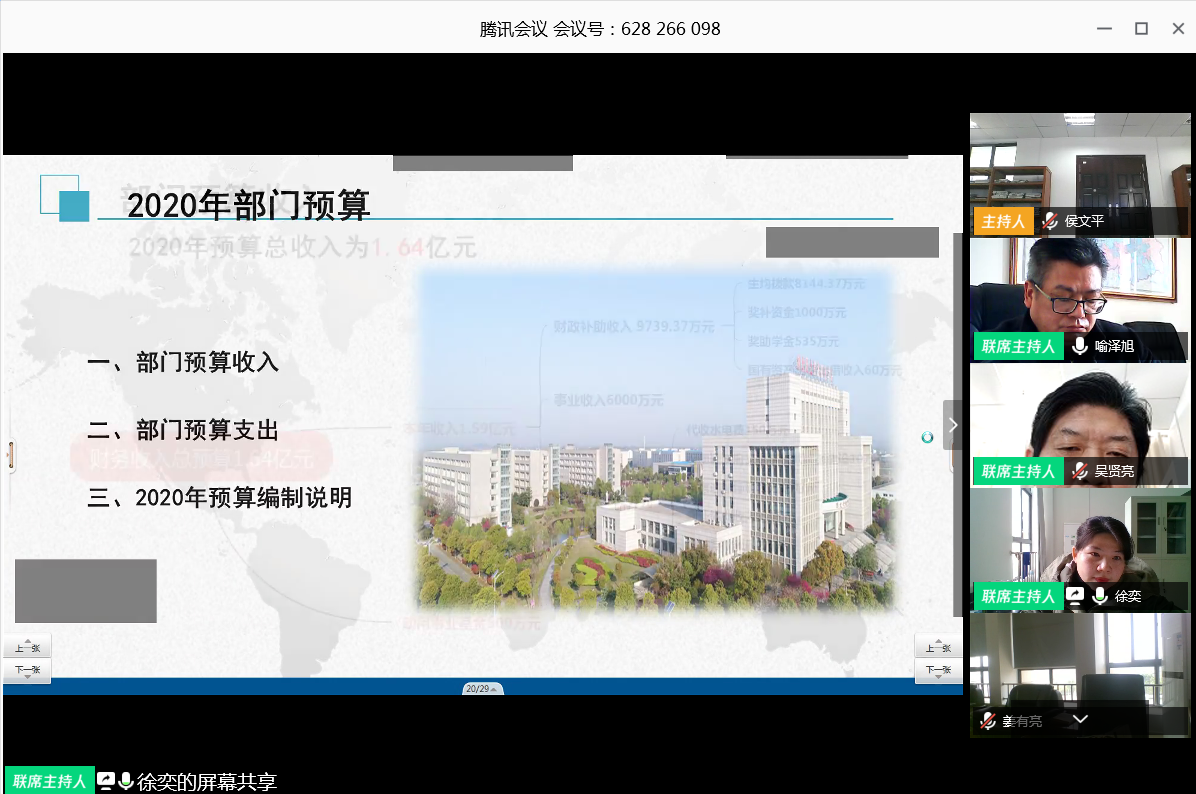
Task: Click the 徐奕的屏幕共享 label
Action: coord(207,782)
